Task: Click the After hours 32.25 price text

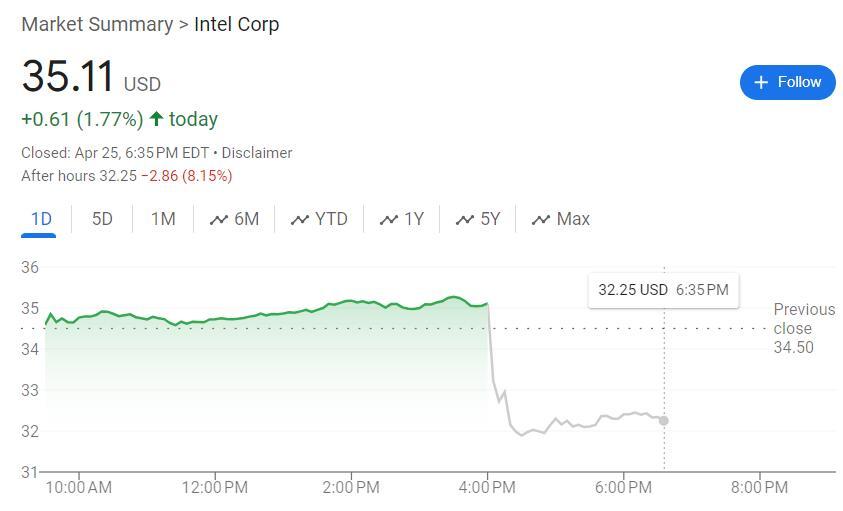Action: (79, 176)
